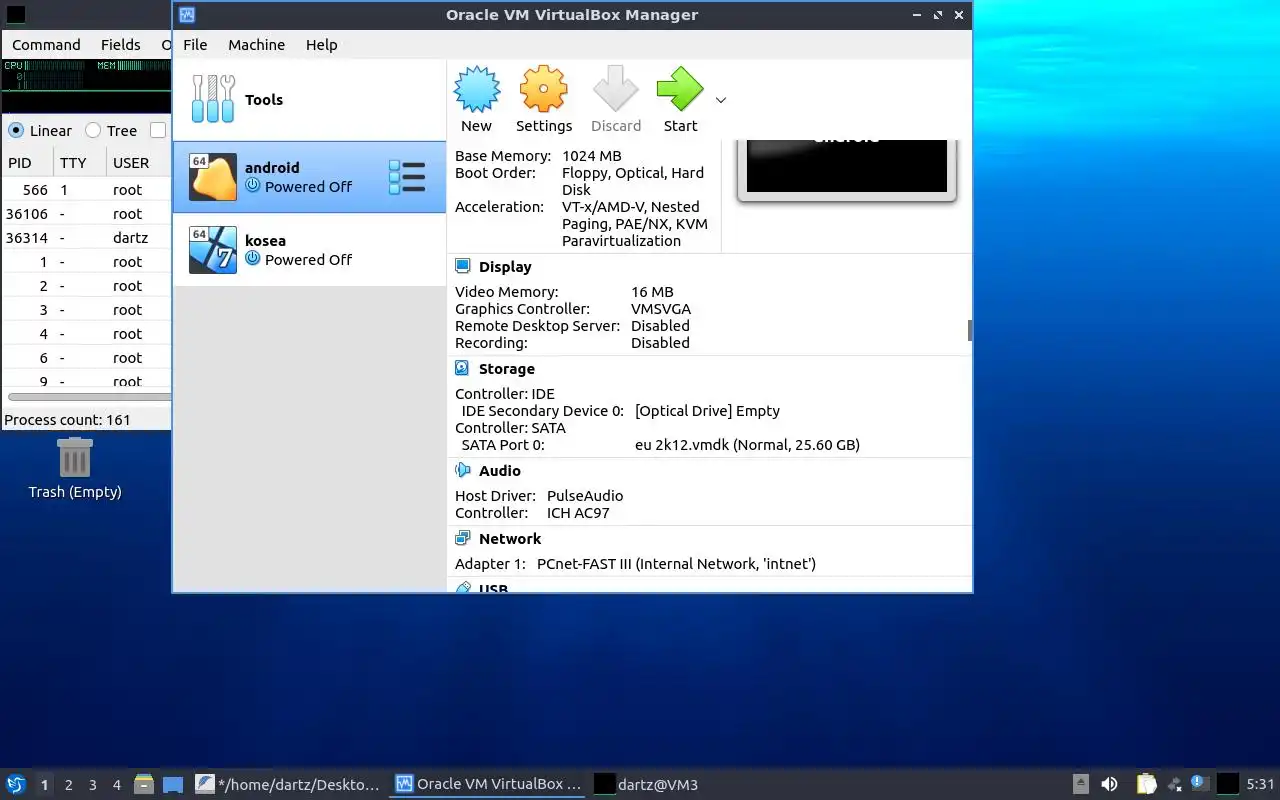1280x800 pixels.
Task: Click the removable media tray icon
Action: (x=1081, y=784)
